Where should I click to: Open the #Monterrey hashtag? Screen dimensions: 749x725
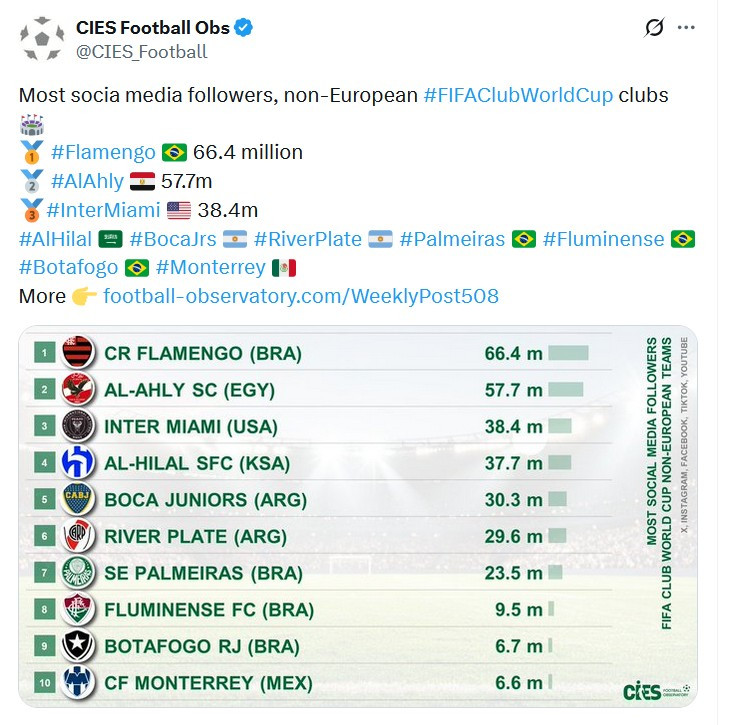point(211,267)
